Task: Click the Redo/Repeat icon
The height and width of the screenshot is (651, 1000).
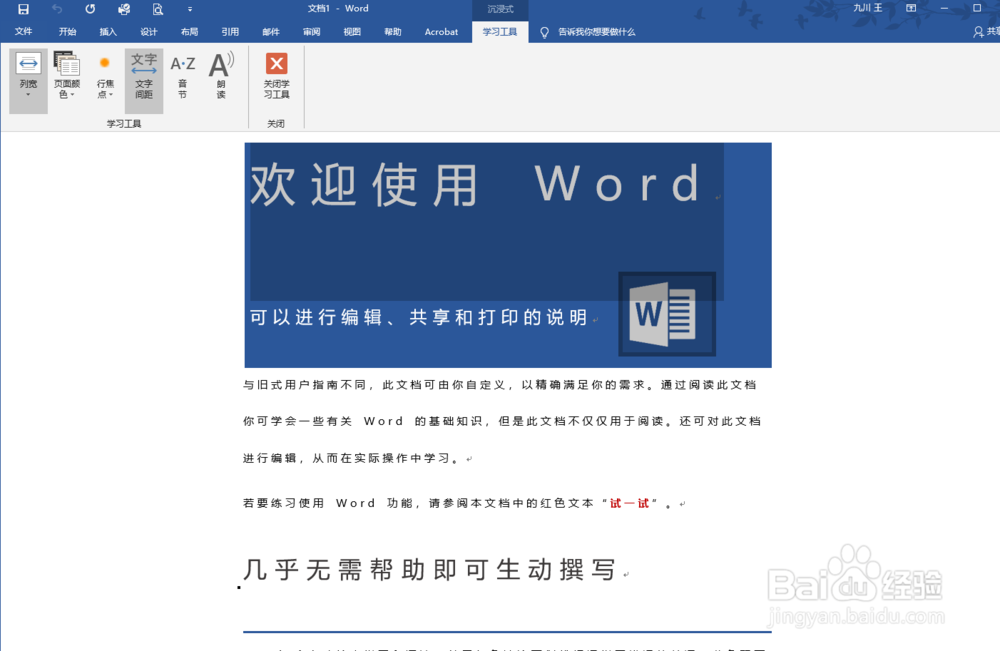Action: point(90,9)
